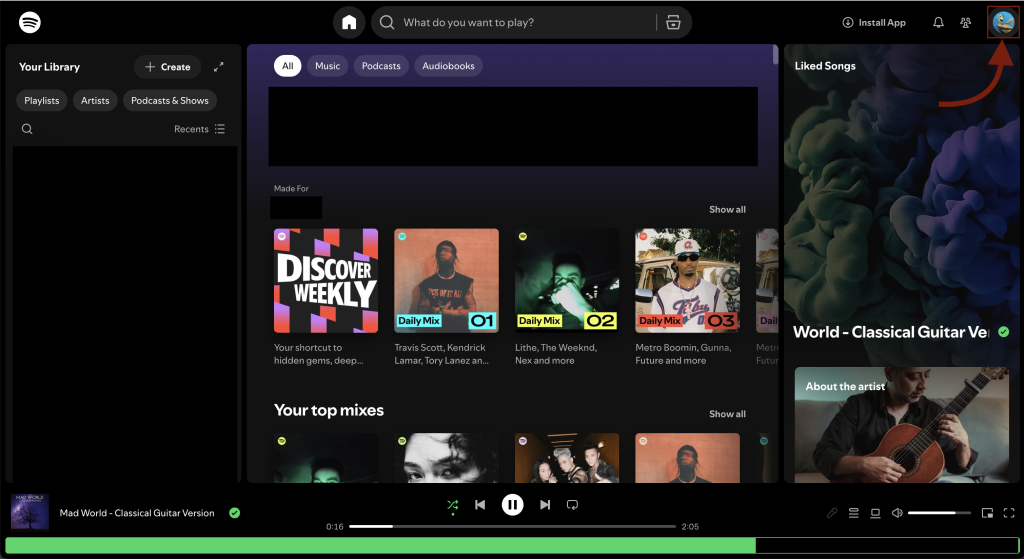The width and height of the screenshot is (1024, 559).
Task: Toggle repeat mode
Action: click(x=572, y=504)
